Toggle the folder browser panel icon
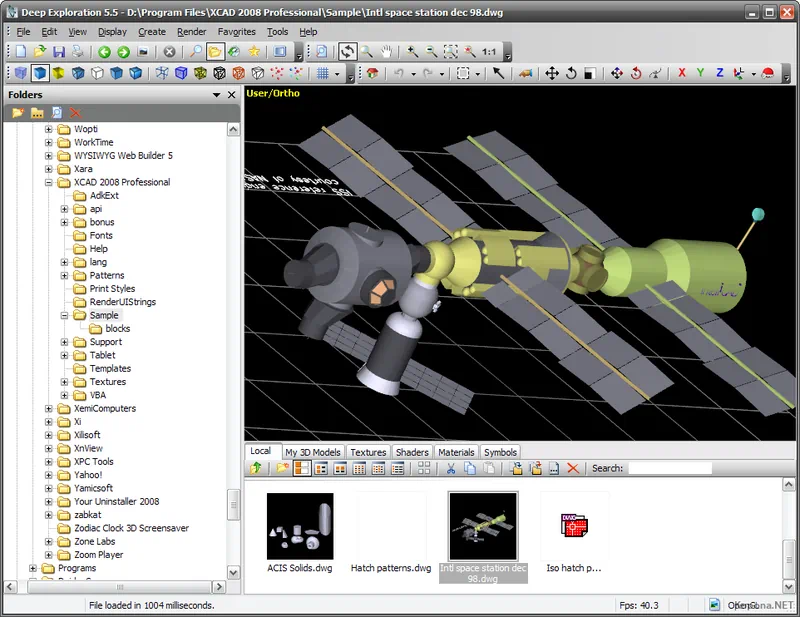This screenshot has height=617, width=800. [214, 52]
